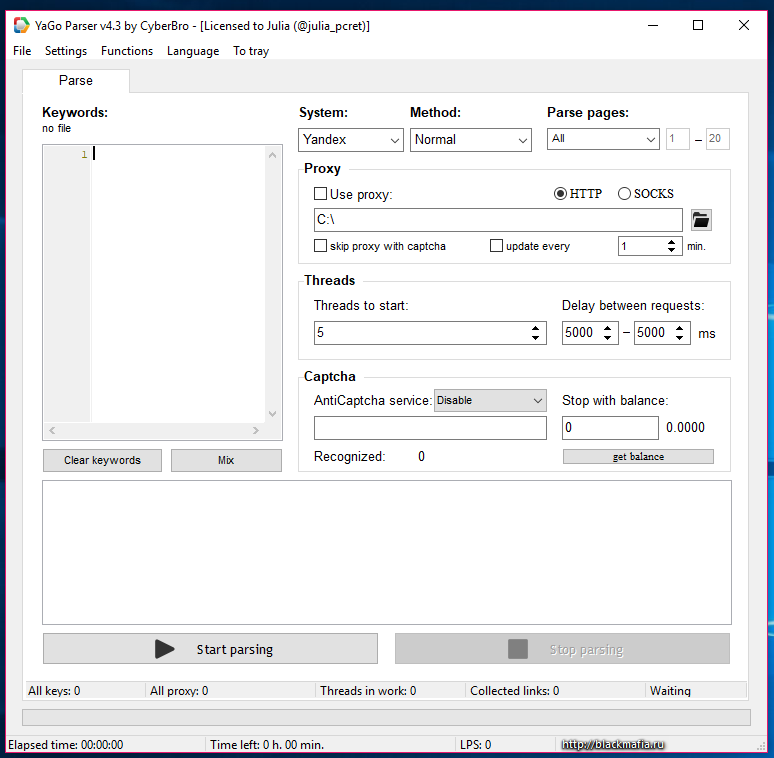Toggle skip proxy with captcha
774x758 pixels.
(x=321, y=246)
